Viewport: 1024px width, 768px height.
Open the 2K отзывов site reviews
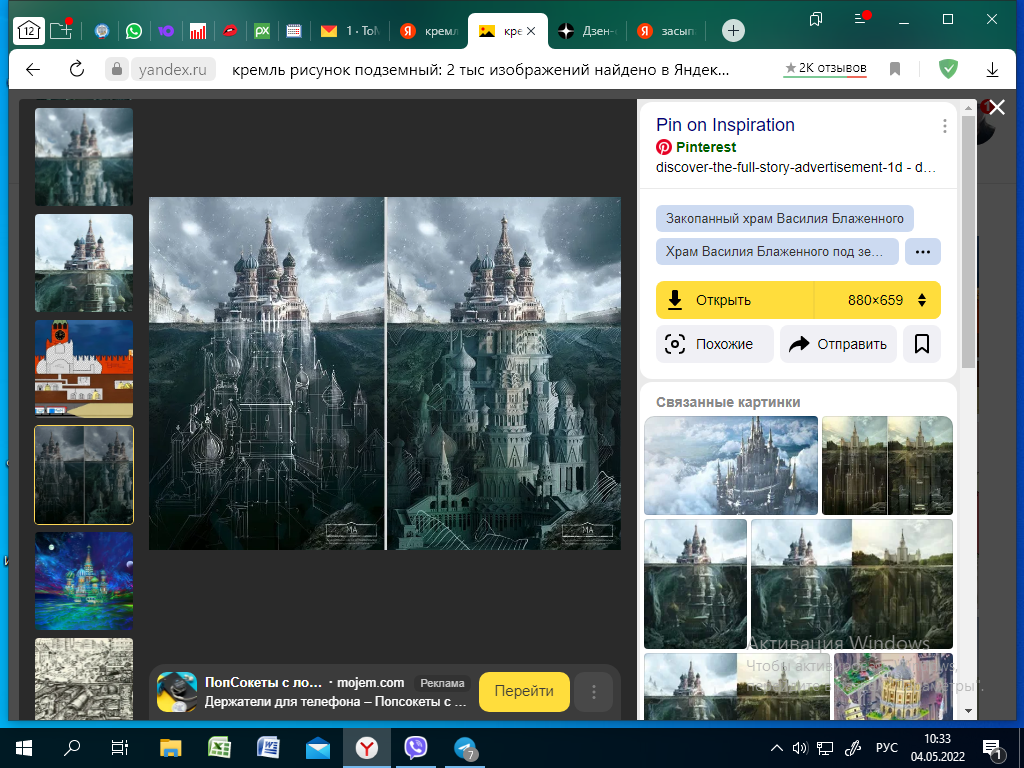click(x=825, y=68)
